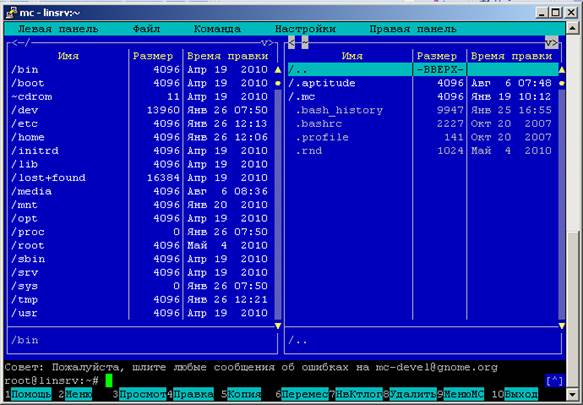Click the 10 Выход function key

(515, 394)
